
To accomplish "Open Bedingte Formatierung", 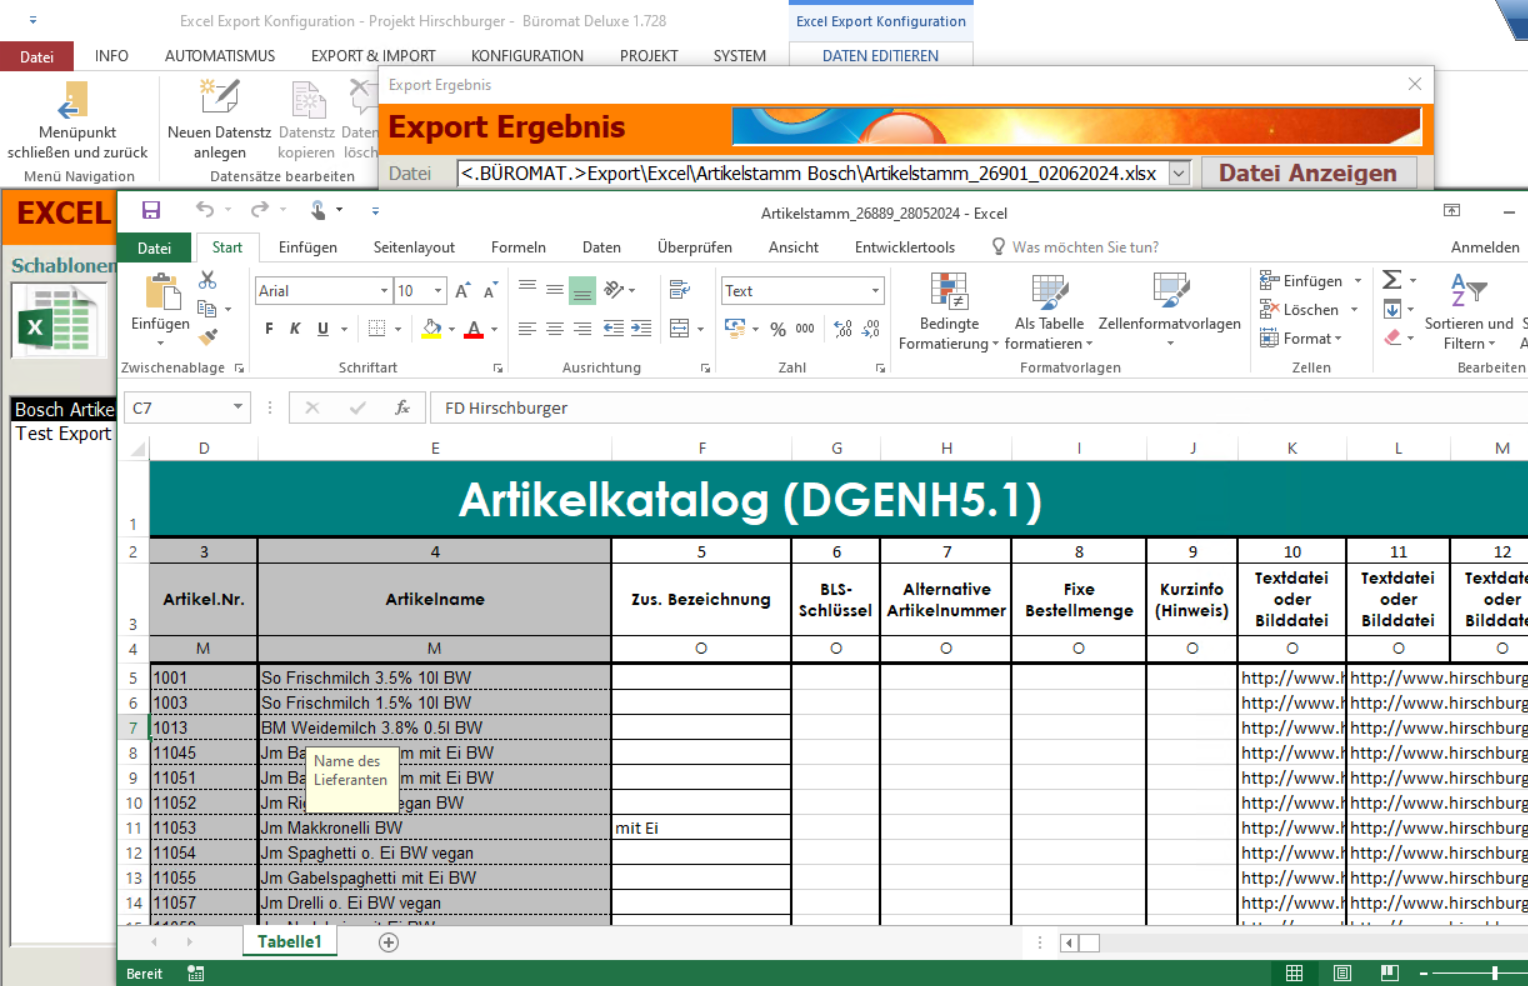I will pyautogui.click(x=948, y=312).
